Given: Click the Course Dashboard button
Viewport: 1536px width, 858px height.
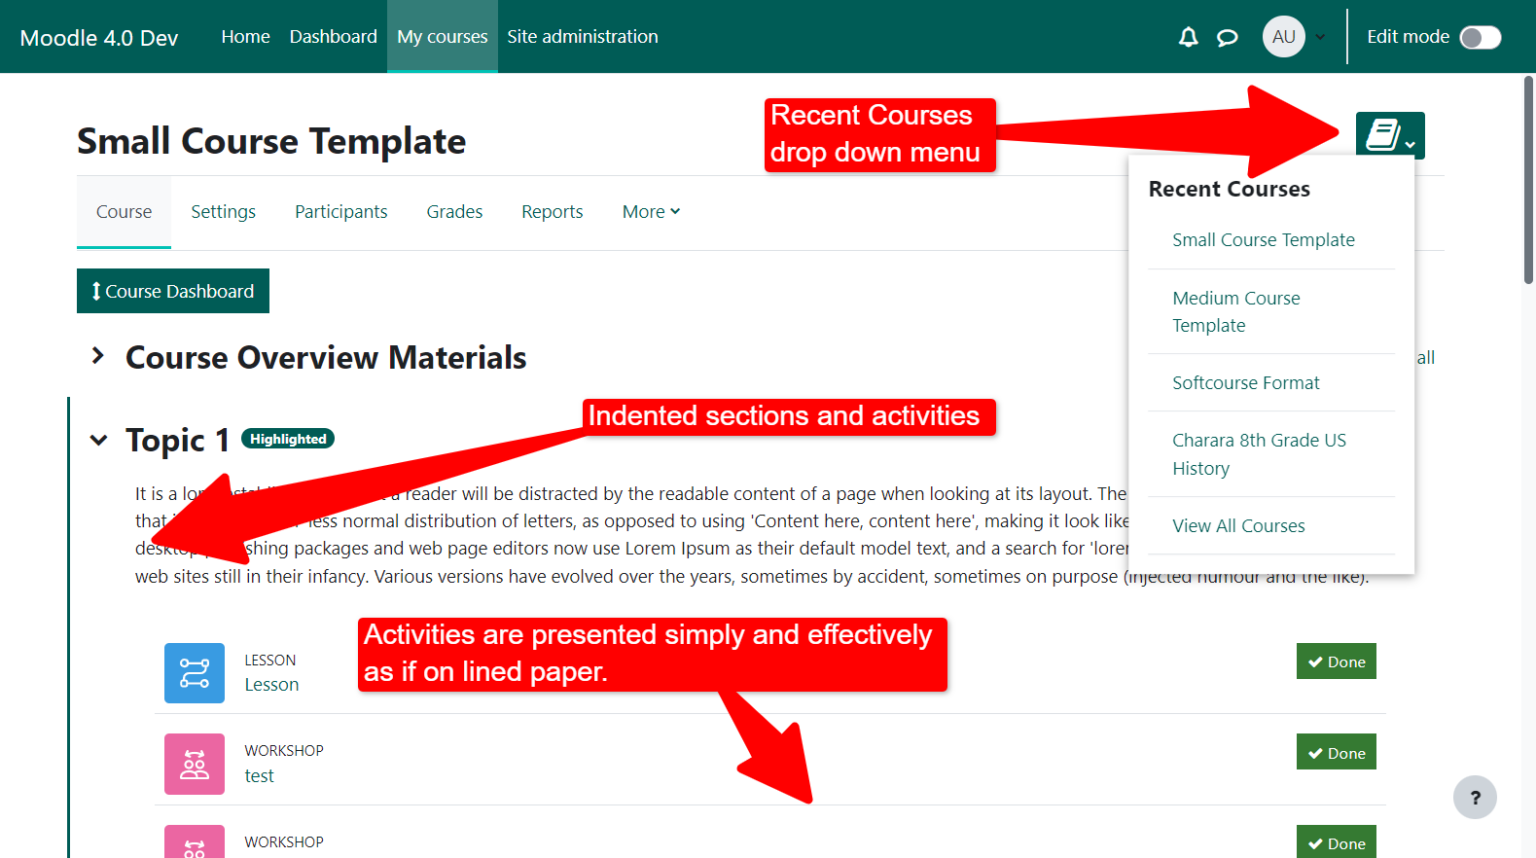Looking at the screenshot, I should click(172, 290).
